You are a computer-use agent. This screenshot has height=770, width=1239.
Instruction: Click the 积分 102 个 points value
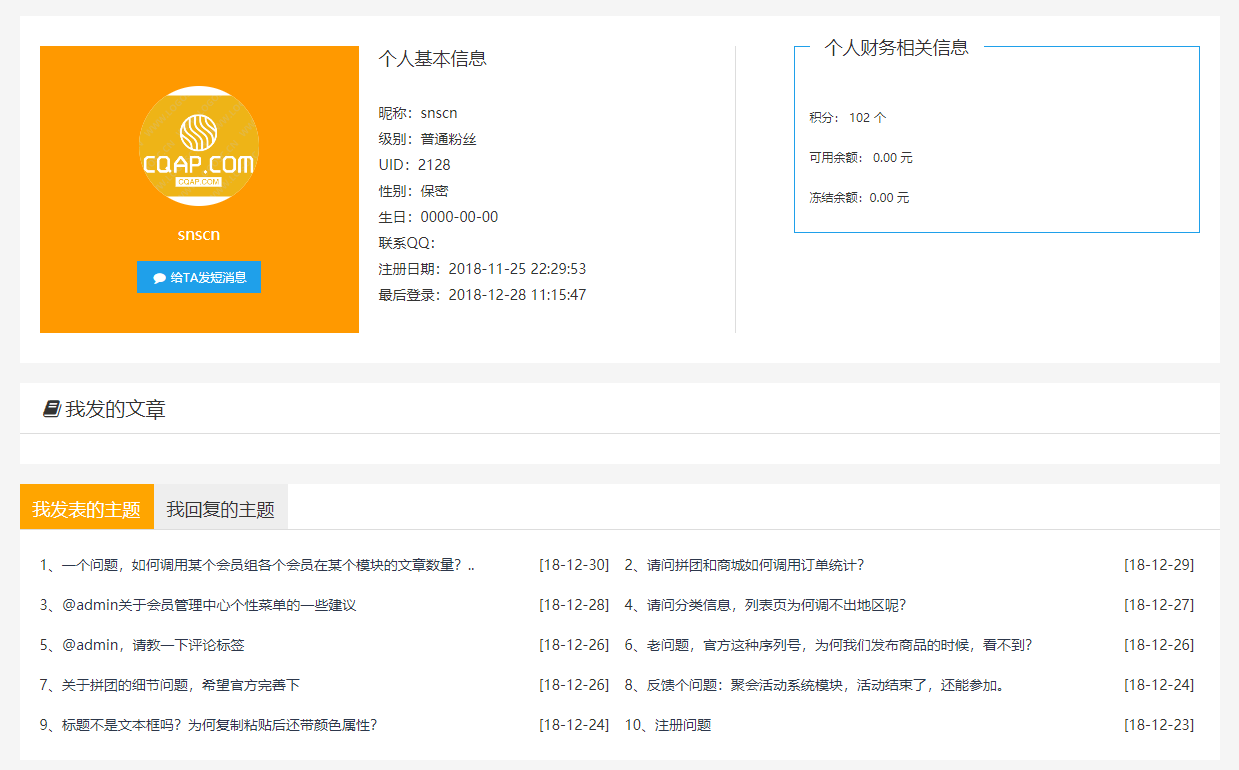[x=866, y=118]
